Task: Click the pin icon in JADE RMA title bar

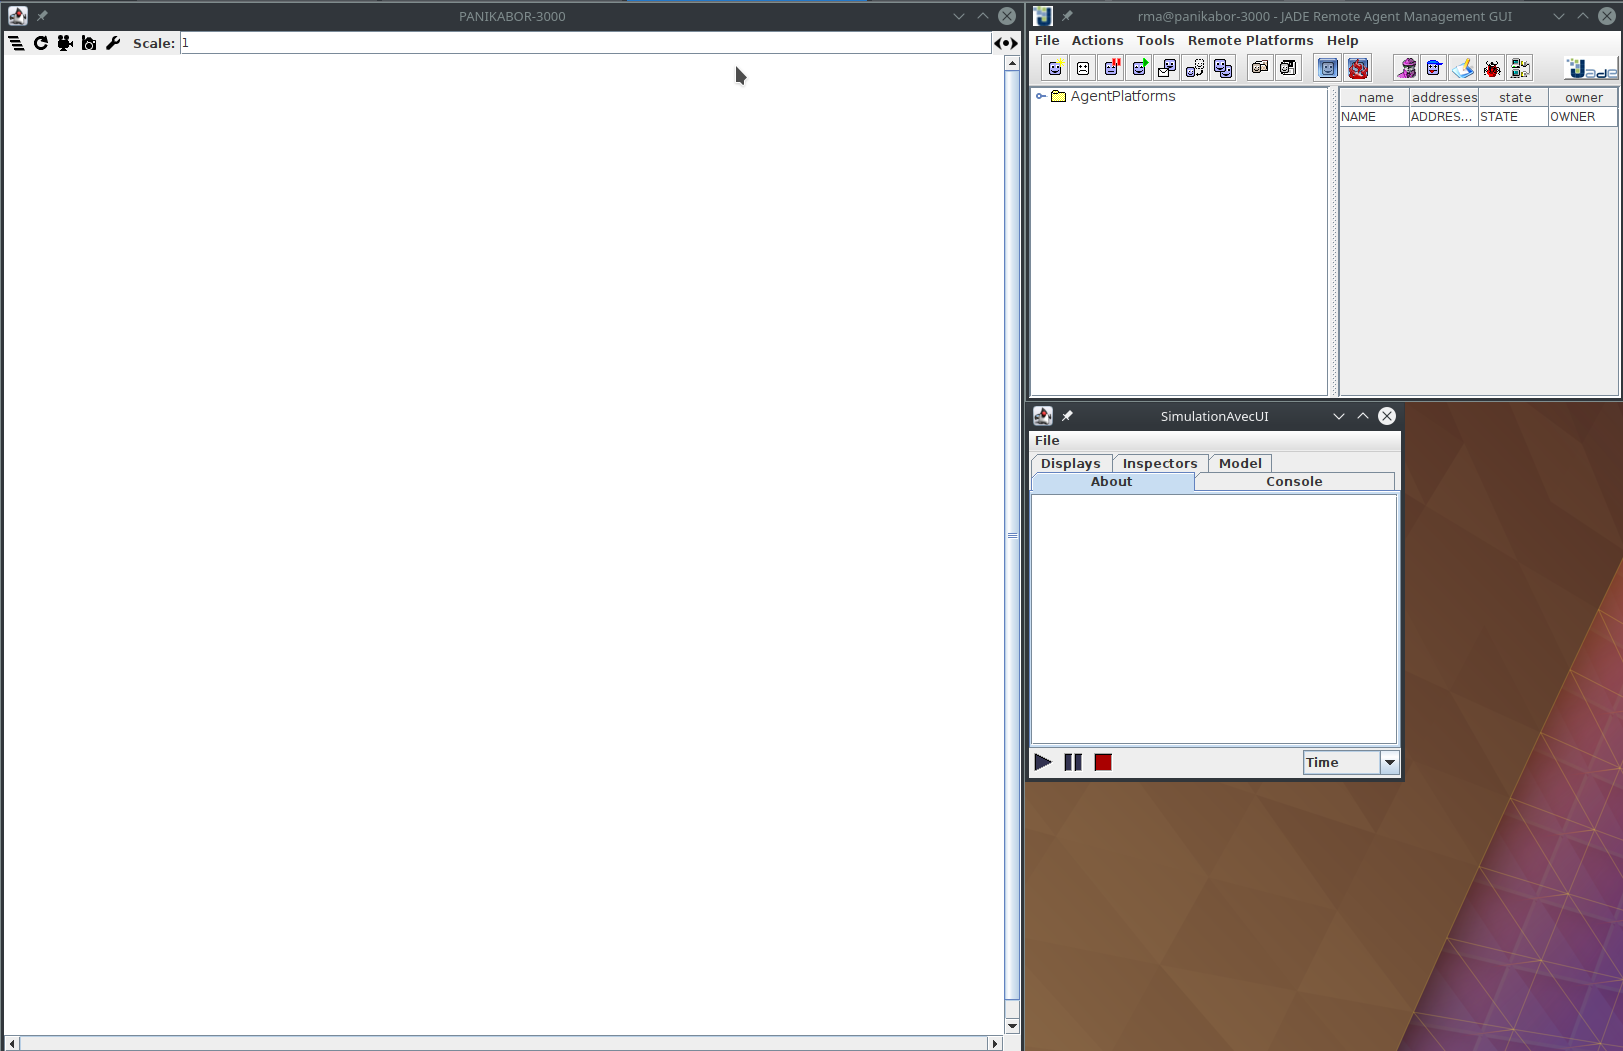Action: tap(1067, 16)
